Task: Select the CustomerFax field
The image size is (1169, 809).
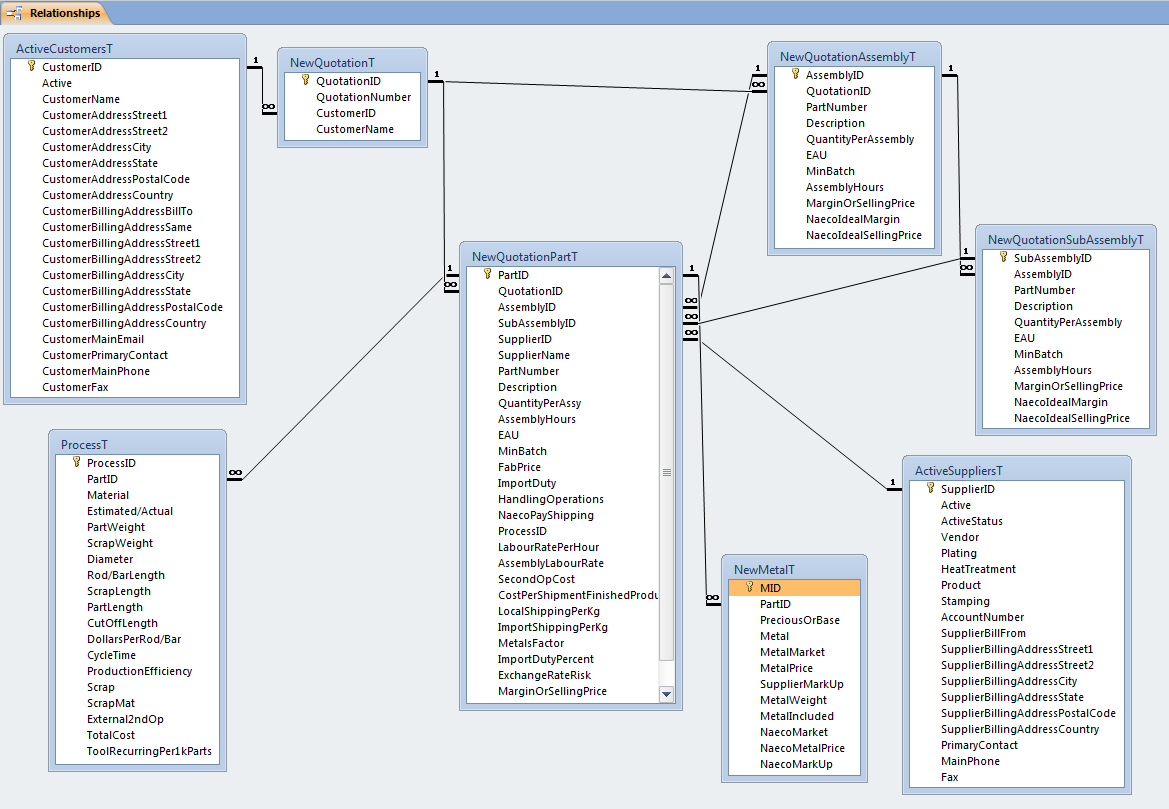Action: coord(125,387)
